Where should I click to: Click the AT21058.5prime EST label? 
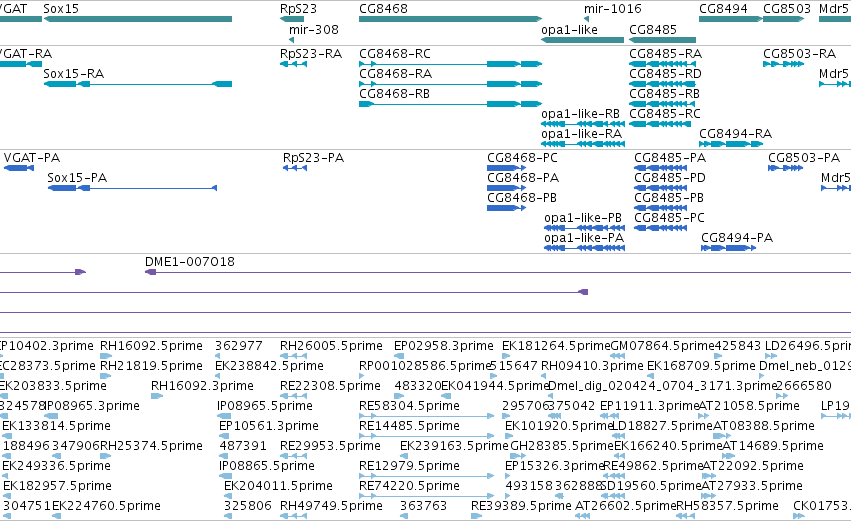[x=748, y=406]
